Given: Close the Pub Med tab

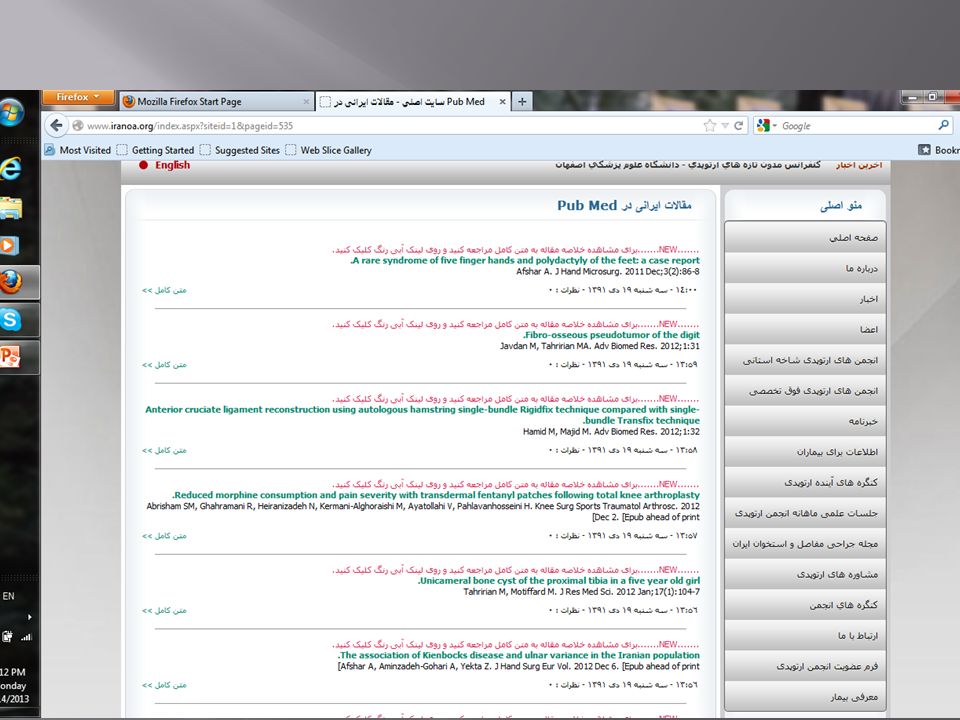Looking at the screenshot, I should pyautogui.click(x=503, y=102).
